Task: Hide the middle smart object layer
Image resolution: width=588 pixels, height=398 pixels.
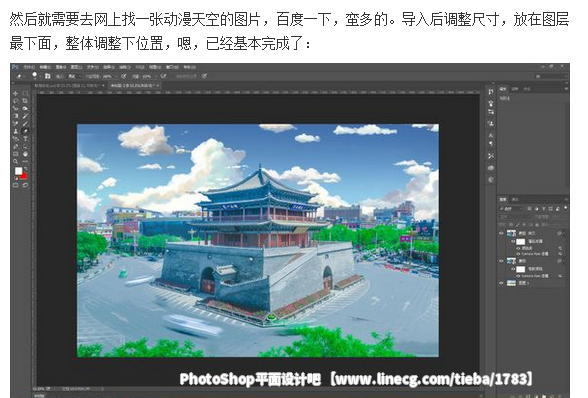Action: [x=501, y=261]
